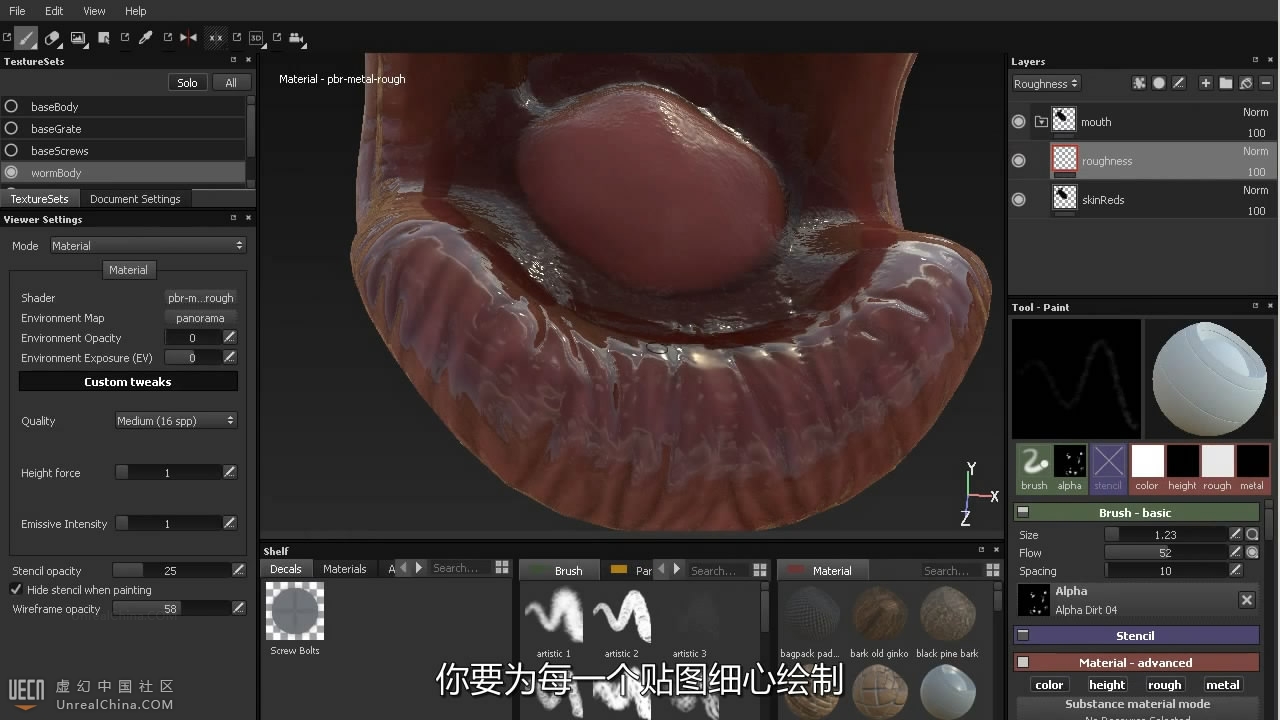Image resolution: width=1280 pixels, height=720 pixels.
Task: Open the File menu
Action: click(x=17, y=11)
